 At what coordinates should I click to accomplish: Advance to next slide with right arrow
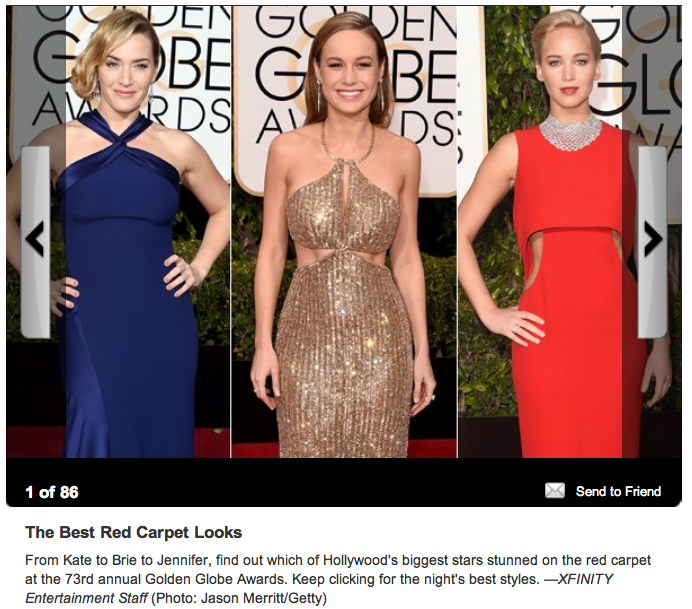pyautogui.click(x=652, y=242)
